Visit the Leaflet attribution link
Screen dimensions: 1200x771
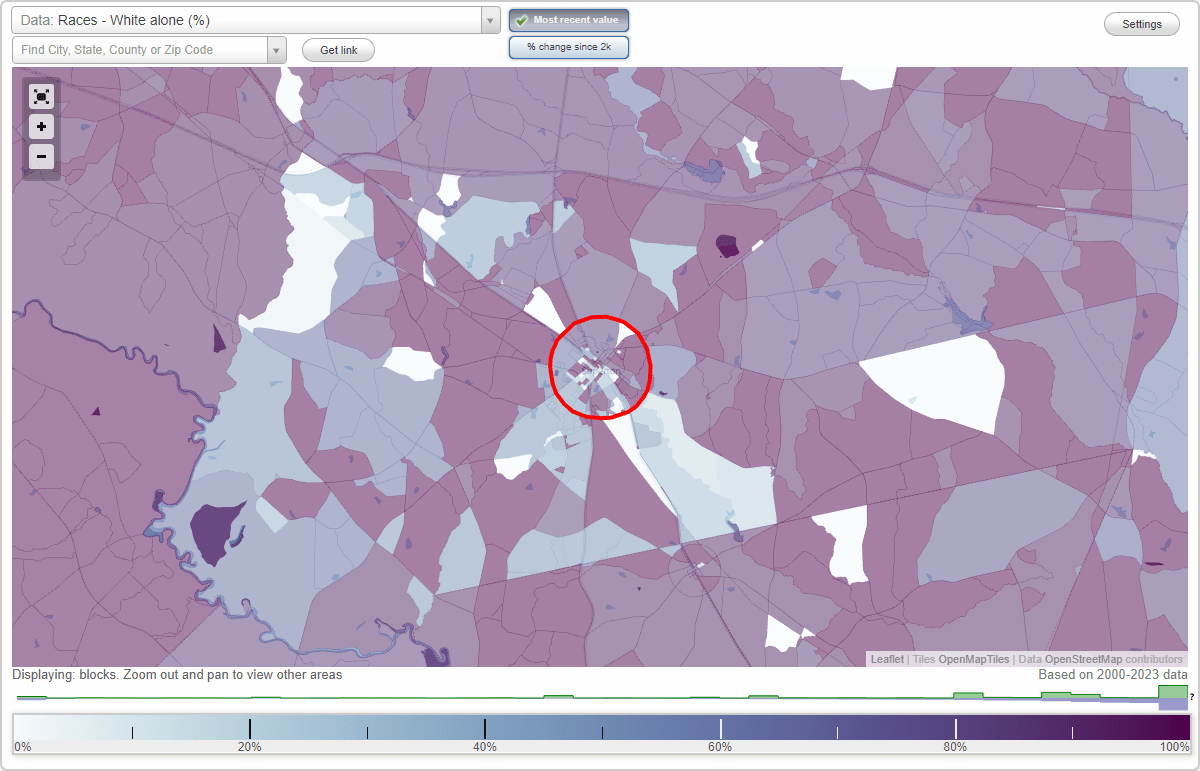tap(886, 659)
